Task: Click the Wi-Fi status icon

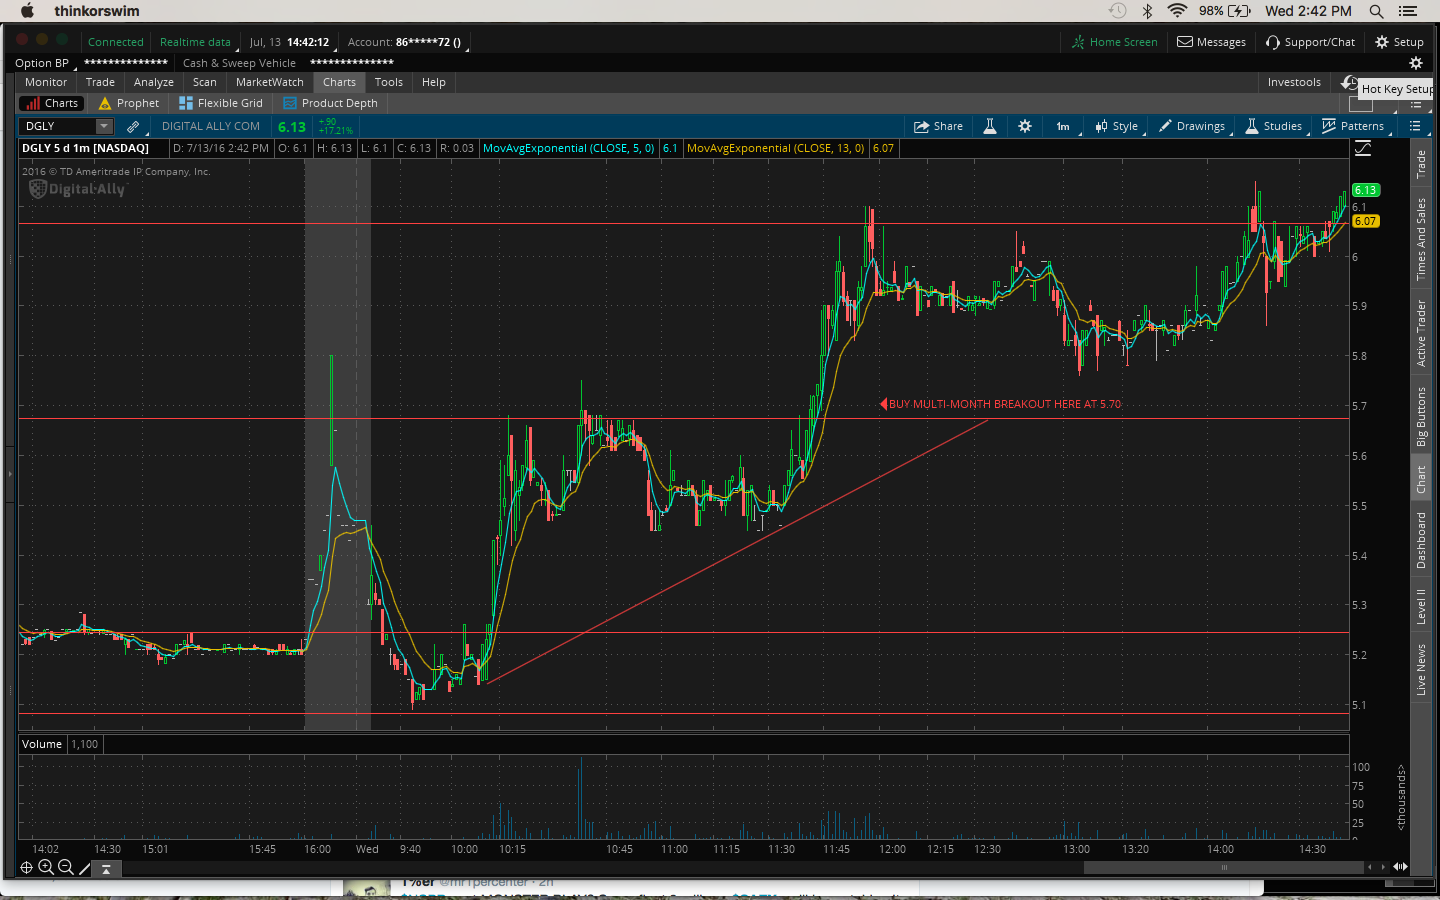Action: point(1178,11)
